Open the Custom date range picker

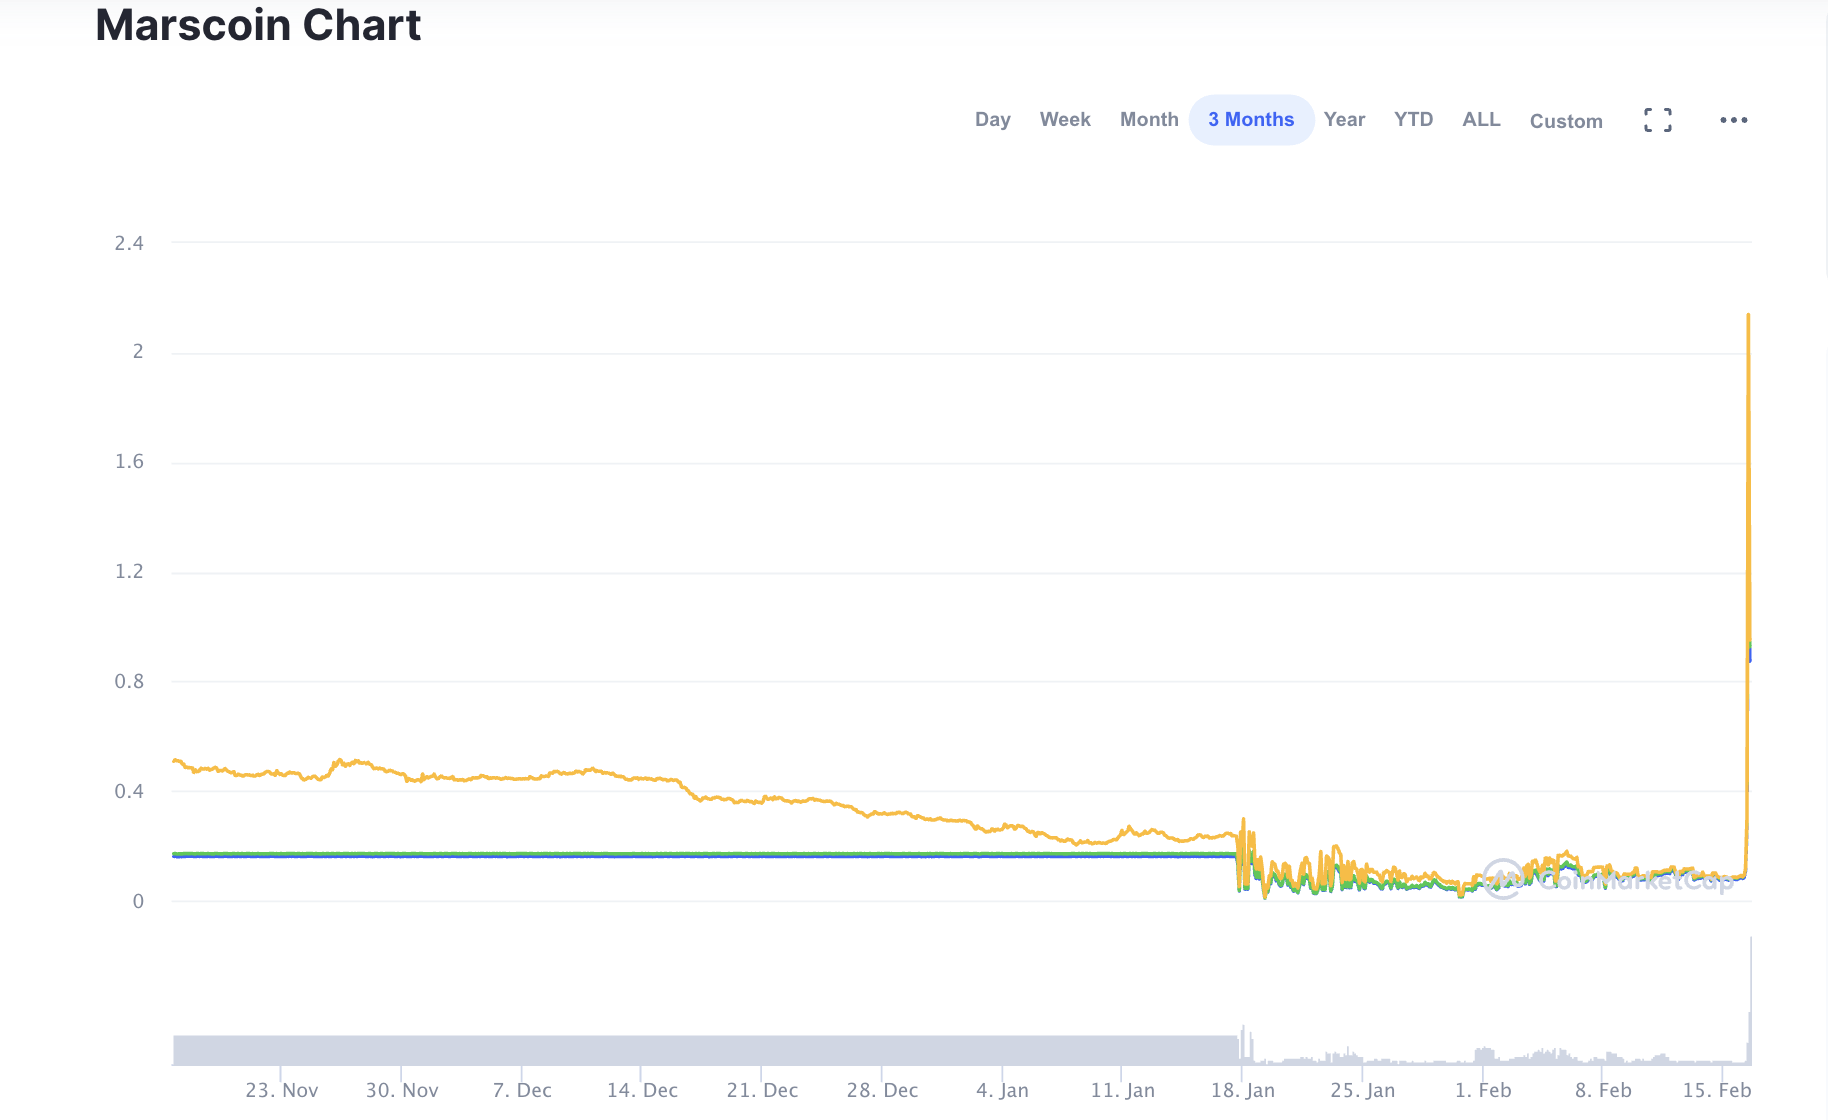point(1566,121)
